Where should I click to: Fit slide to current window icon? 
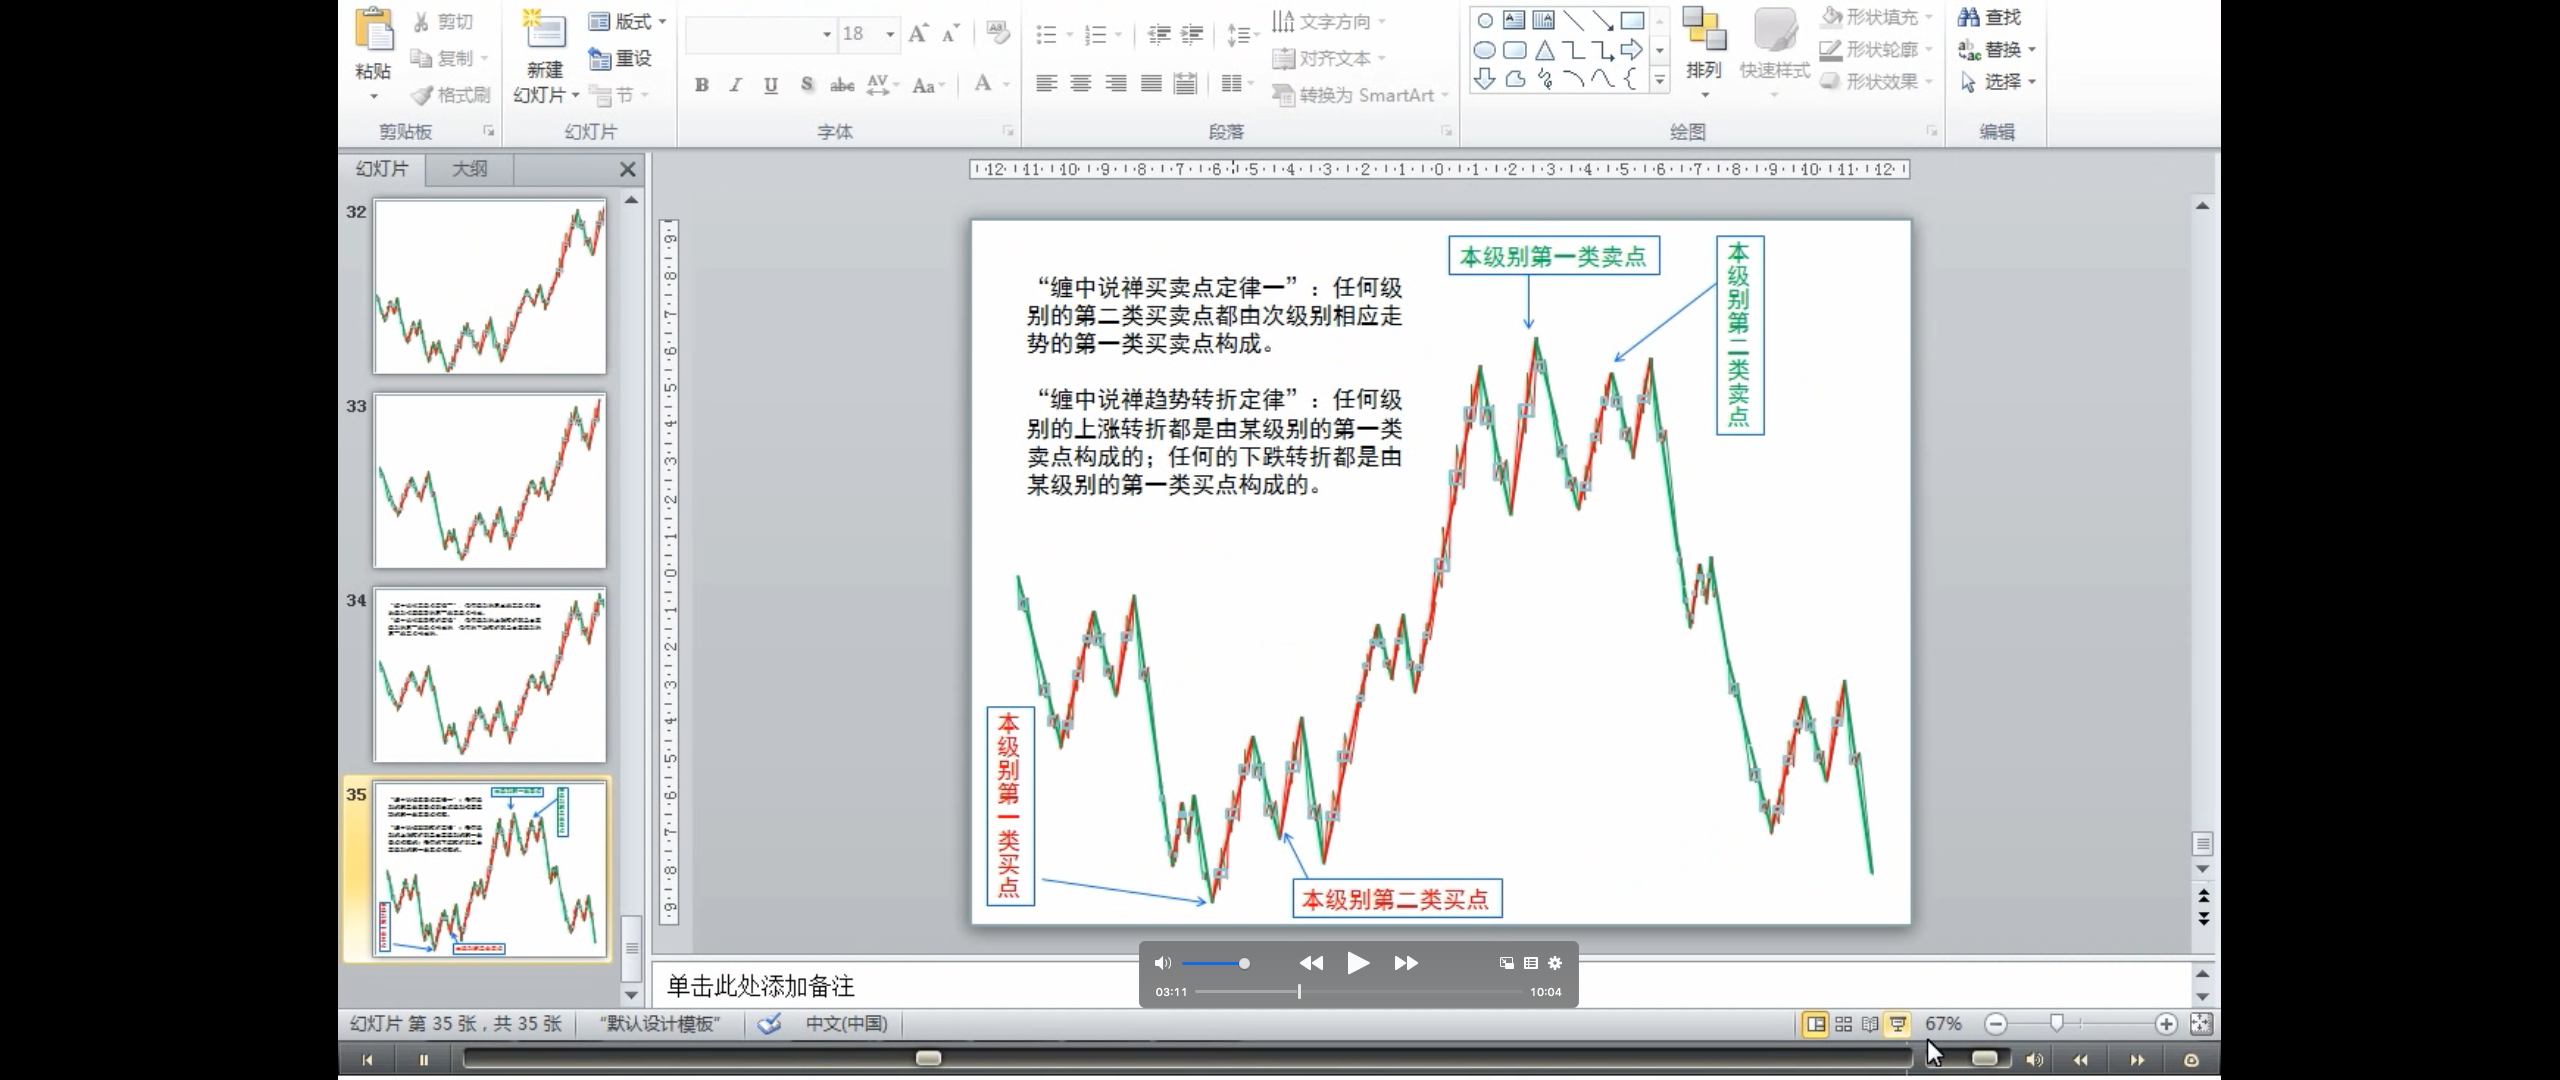tap(2201, 1024)
